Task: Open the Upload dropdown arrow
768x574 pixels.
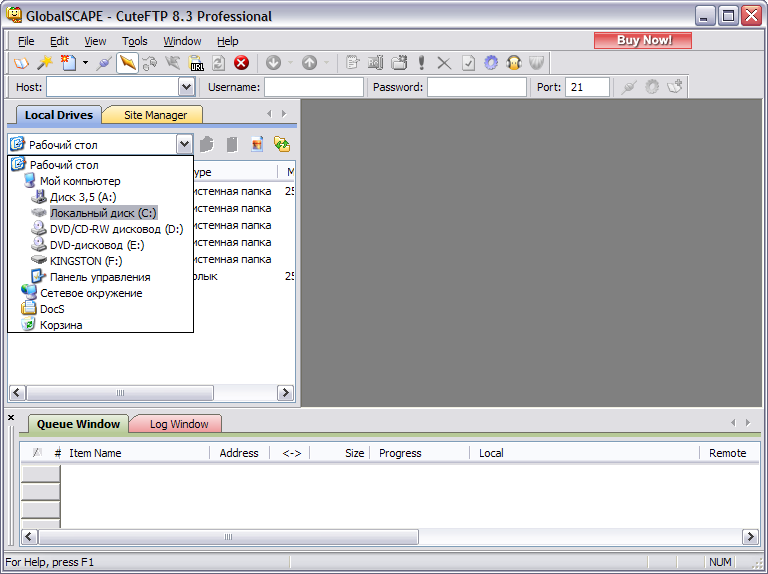Action: pos(326,63)
